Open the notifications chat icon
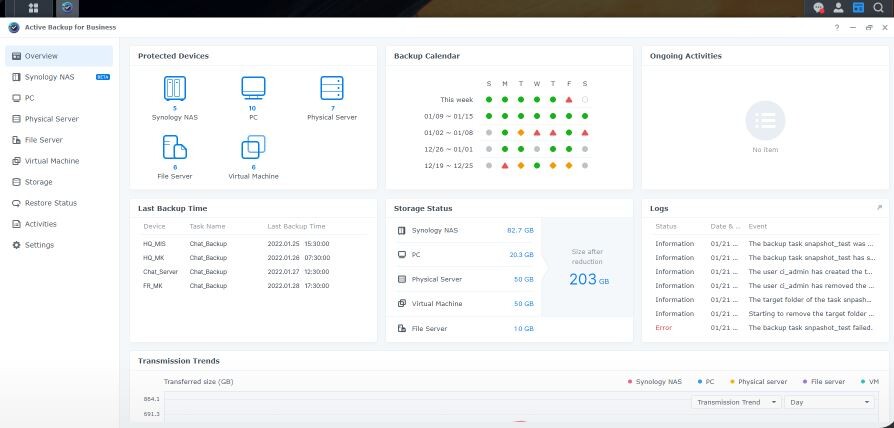The width and height of the screenshot is (894, 428). tap(819, 8)
